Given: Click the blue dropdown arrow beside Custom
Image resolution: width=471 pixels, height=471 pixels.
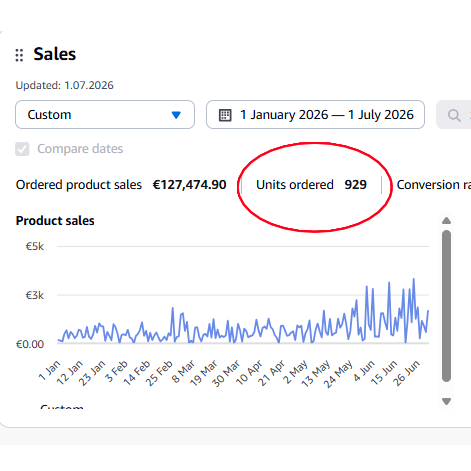Looking at the screenshot, I should (176, 115).
